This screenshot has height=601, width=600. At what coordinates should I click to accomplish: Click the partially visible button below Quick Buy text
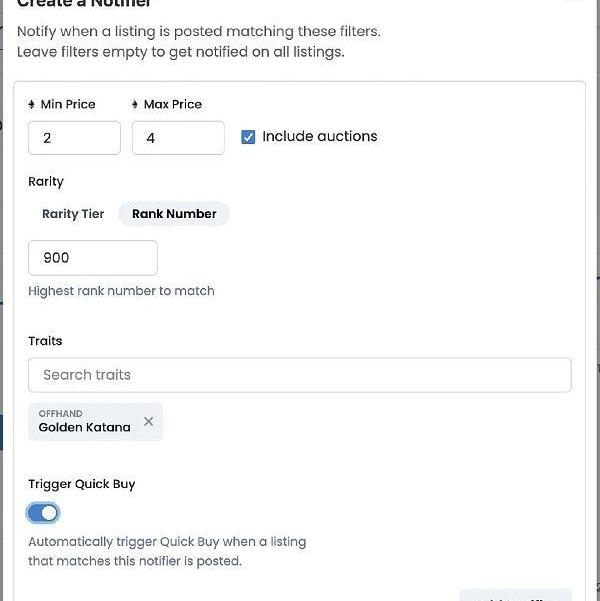point(516,595)
